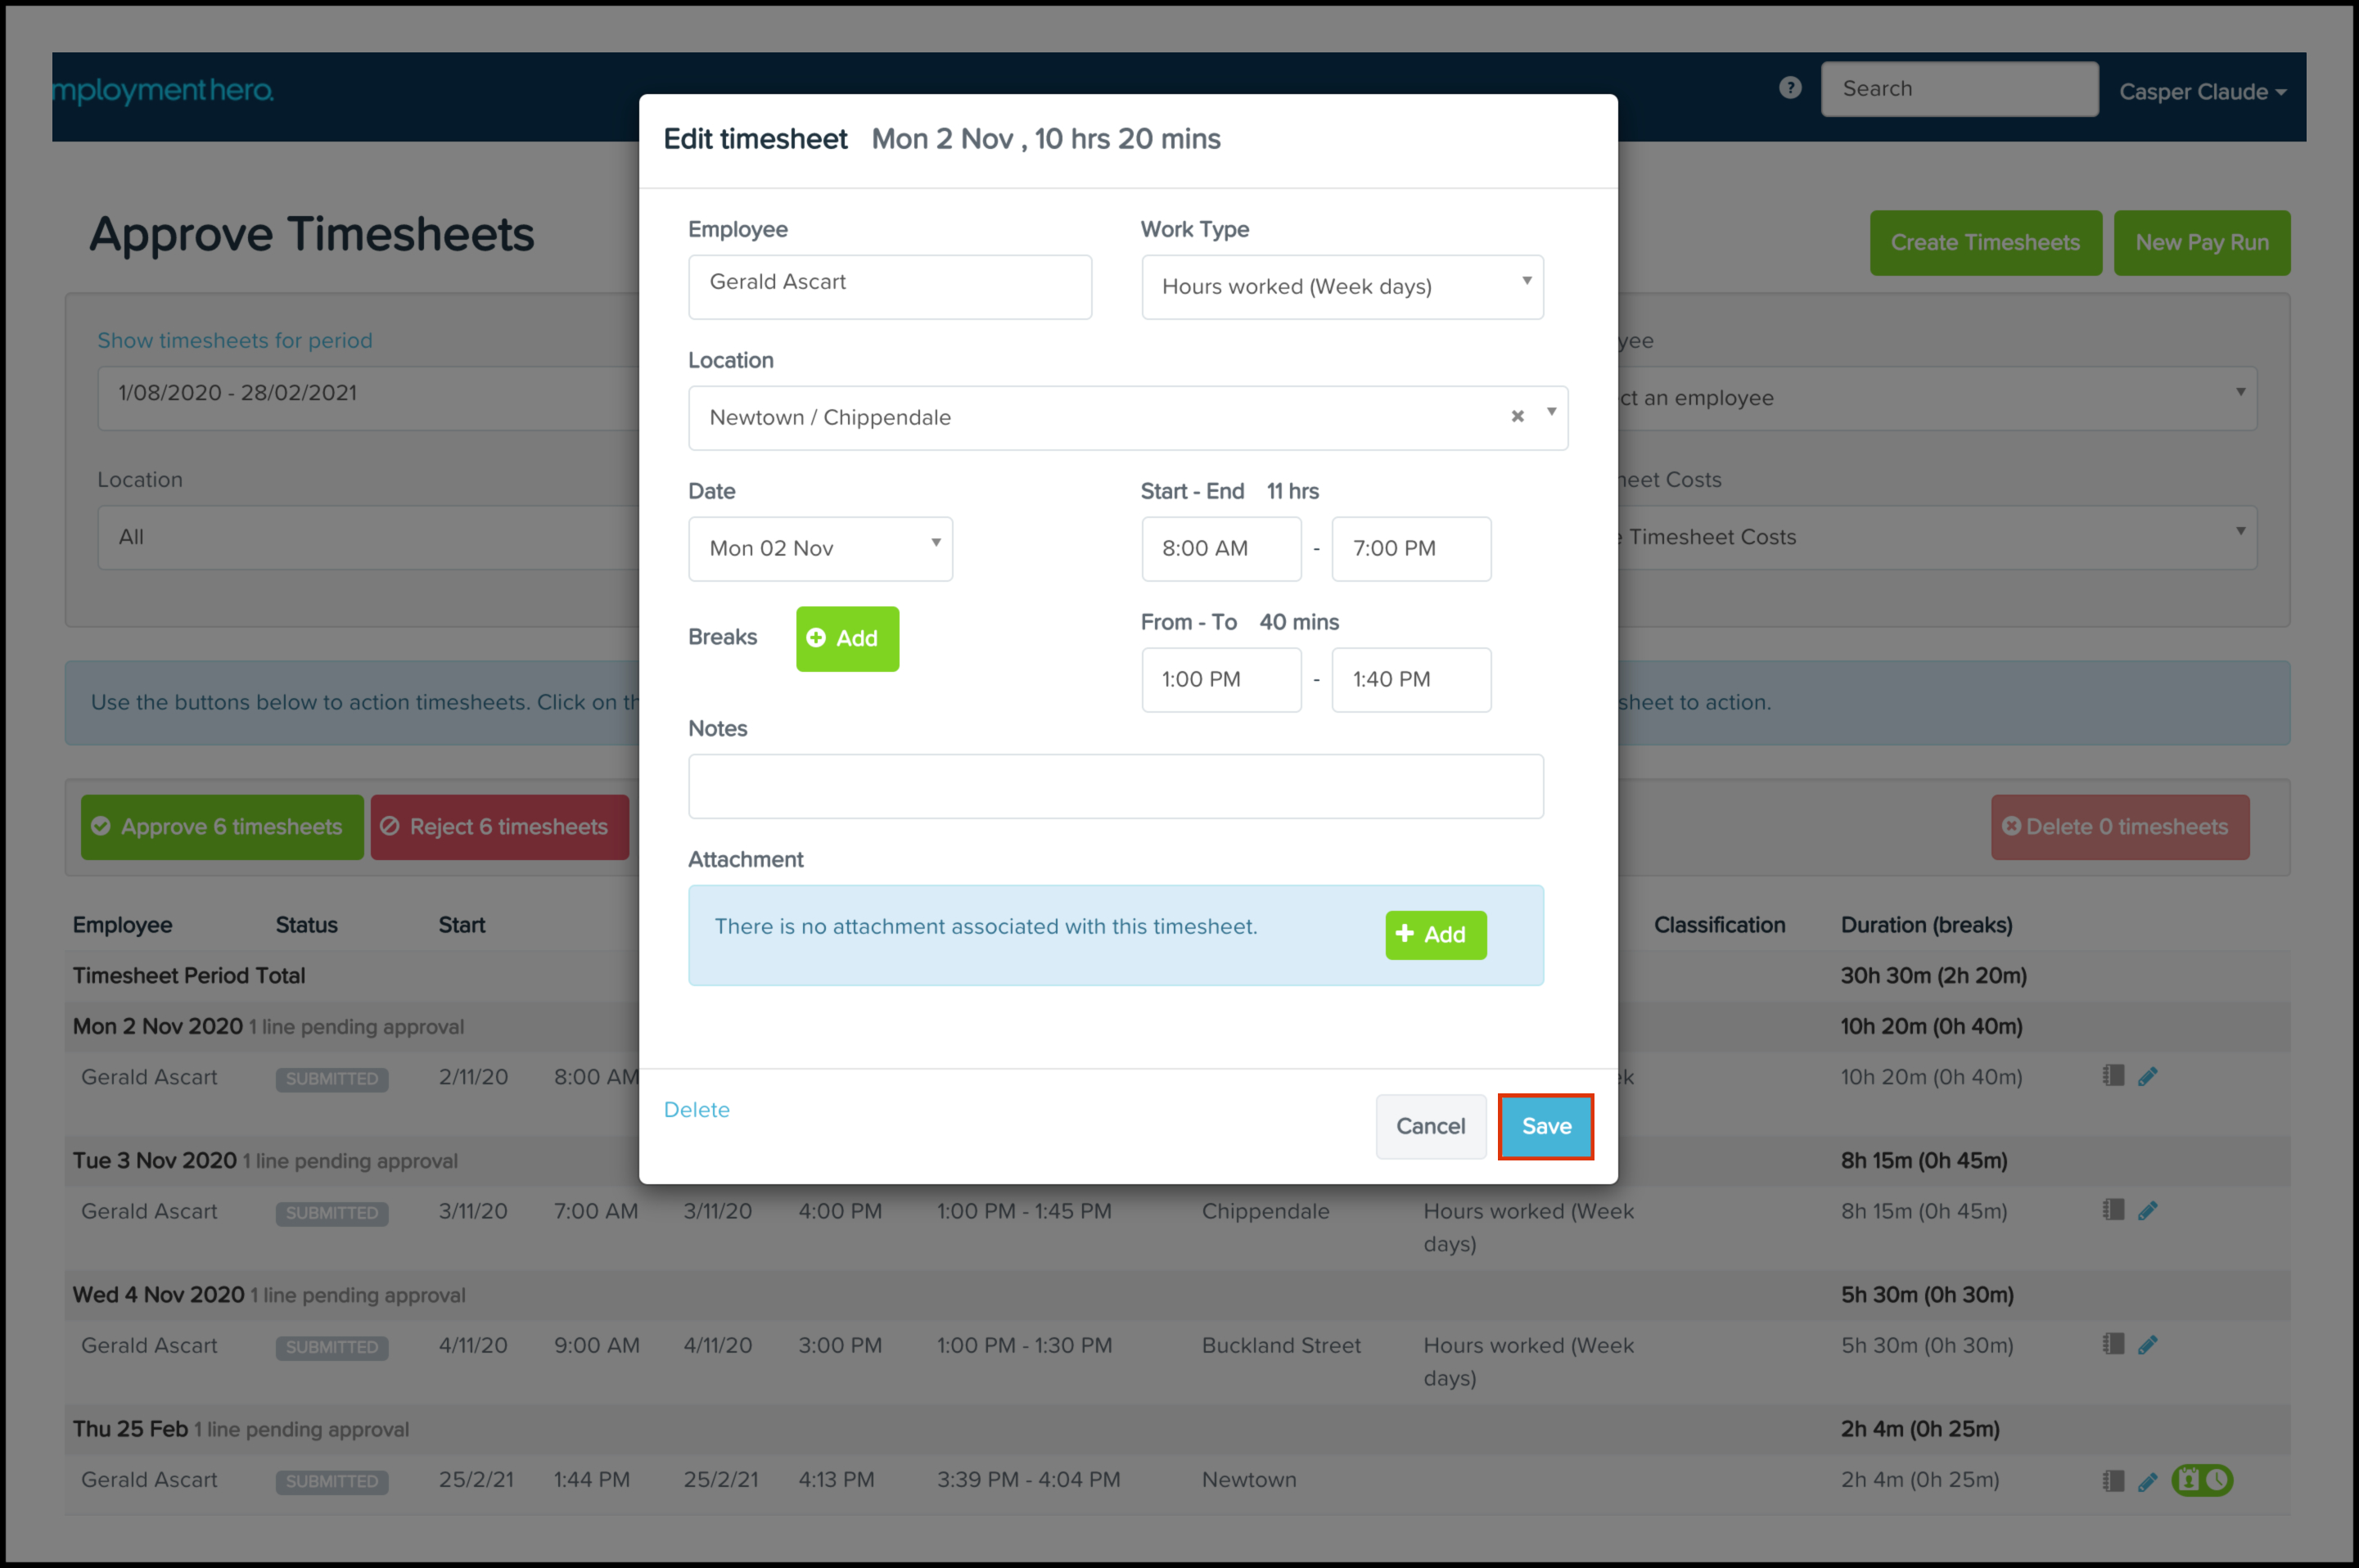Open the Work Type dropdown

tap(1342, 287)
